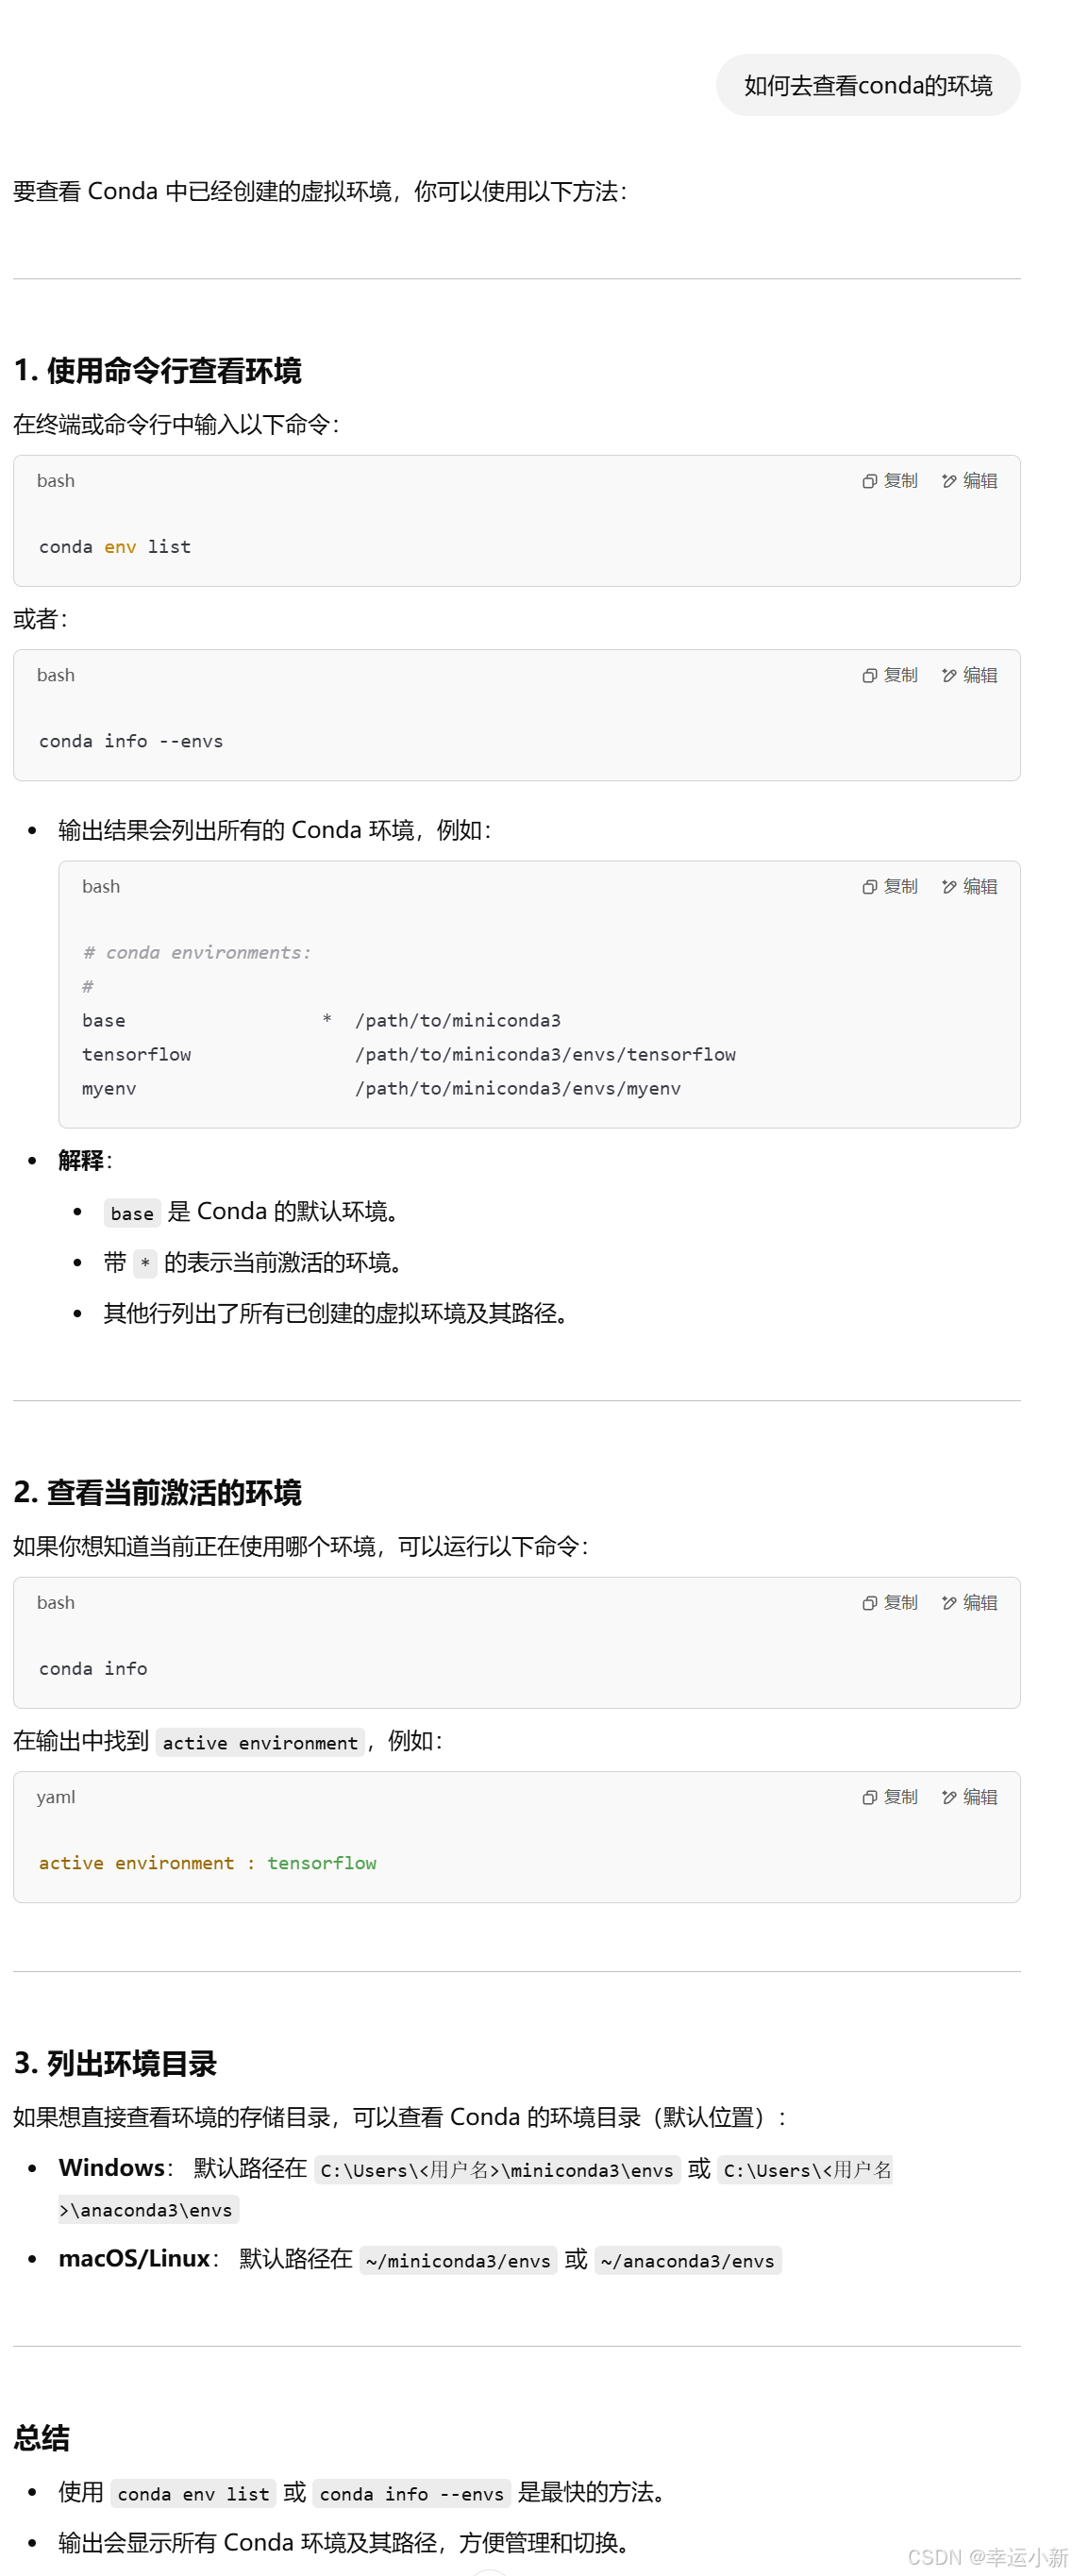Image resolution: width=1072 pixels, height=2576 pixels.
Task: Click 'conda info --envs' inline code in summary
Action: point(412,2494)
